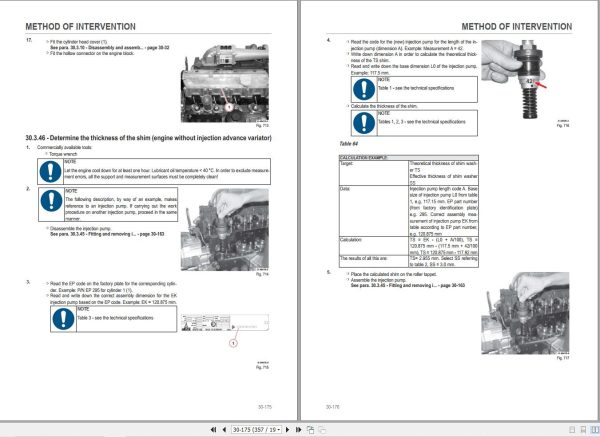Go to the next page

[288, 430]
